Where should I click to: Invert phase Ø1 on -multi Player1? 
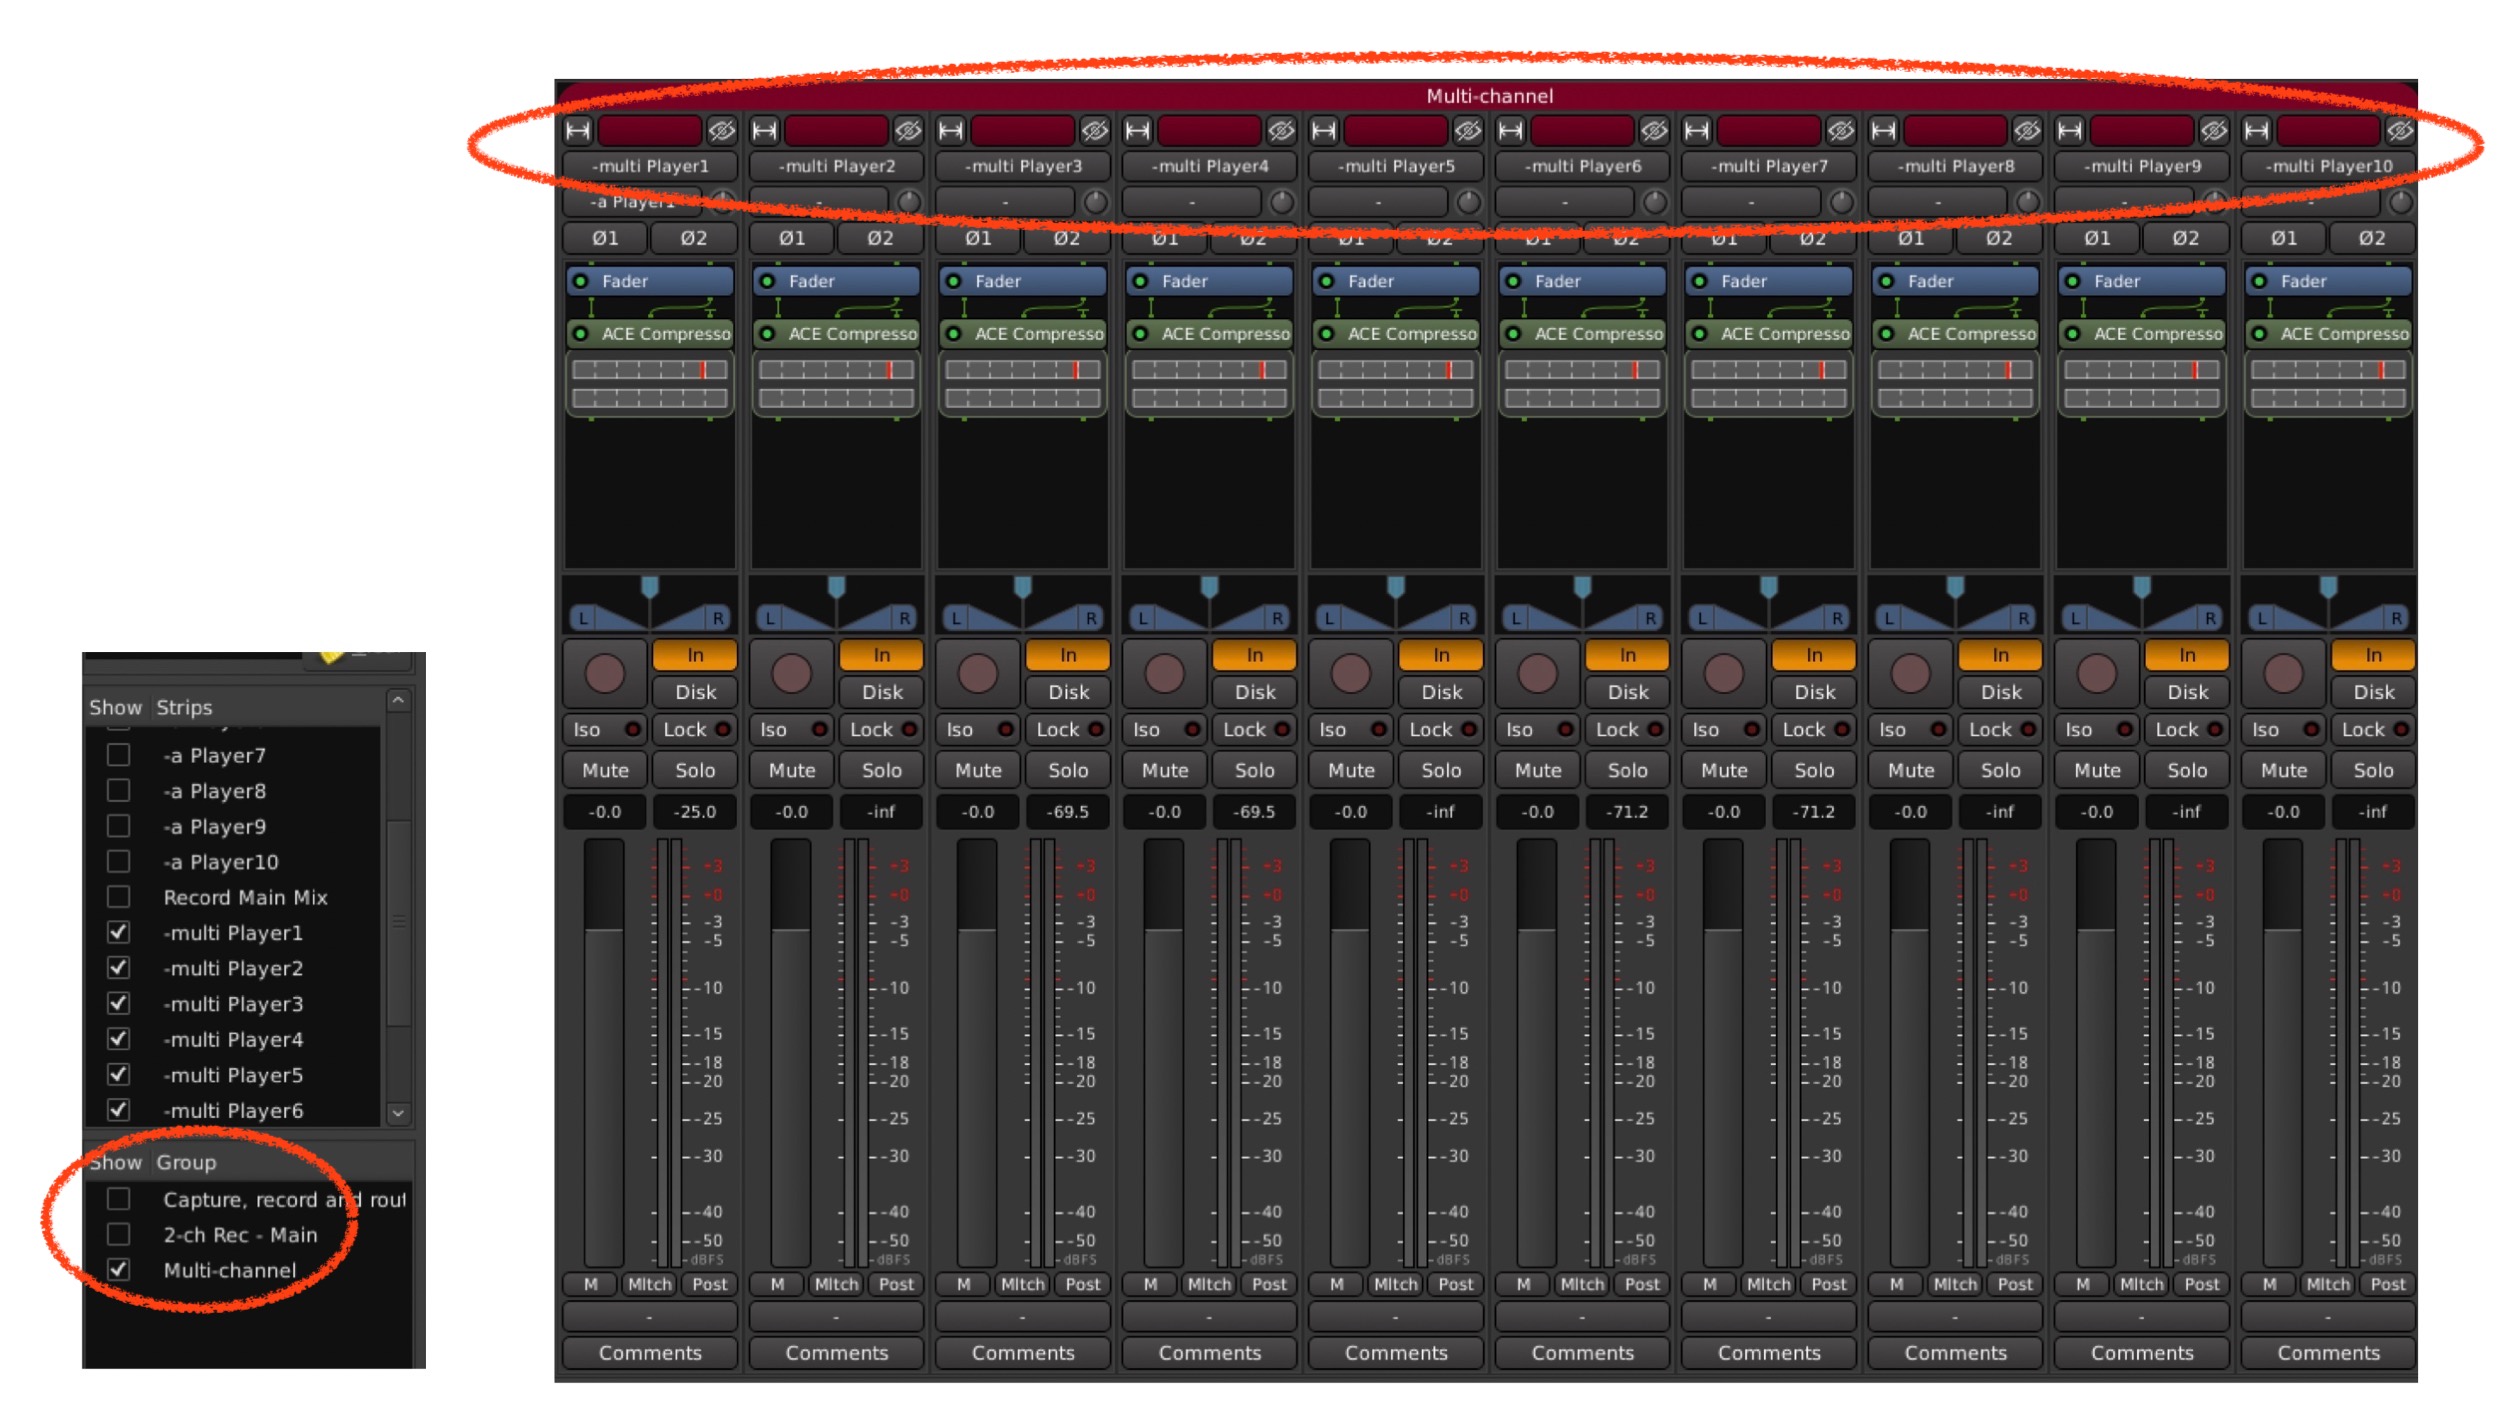606,238
